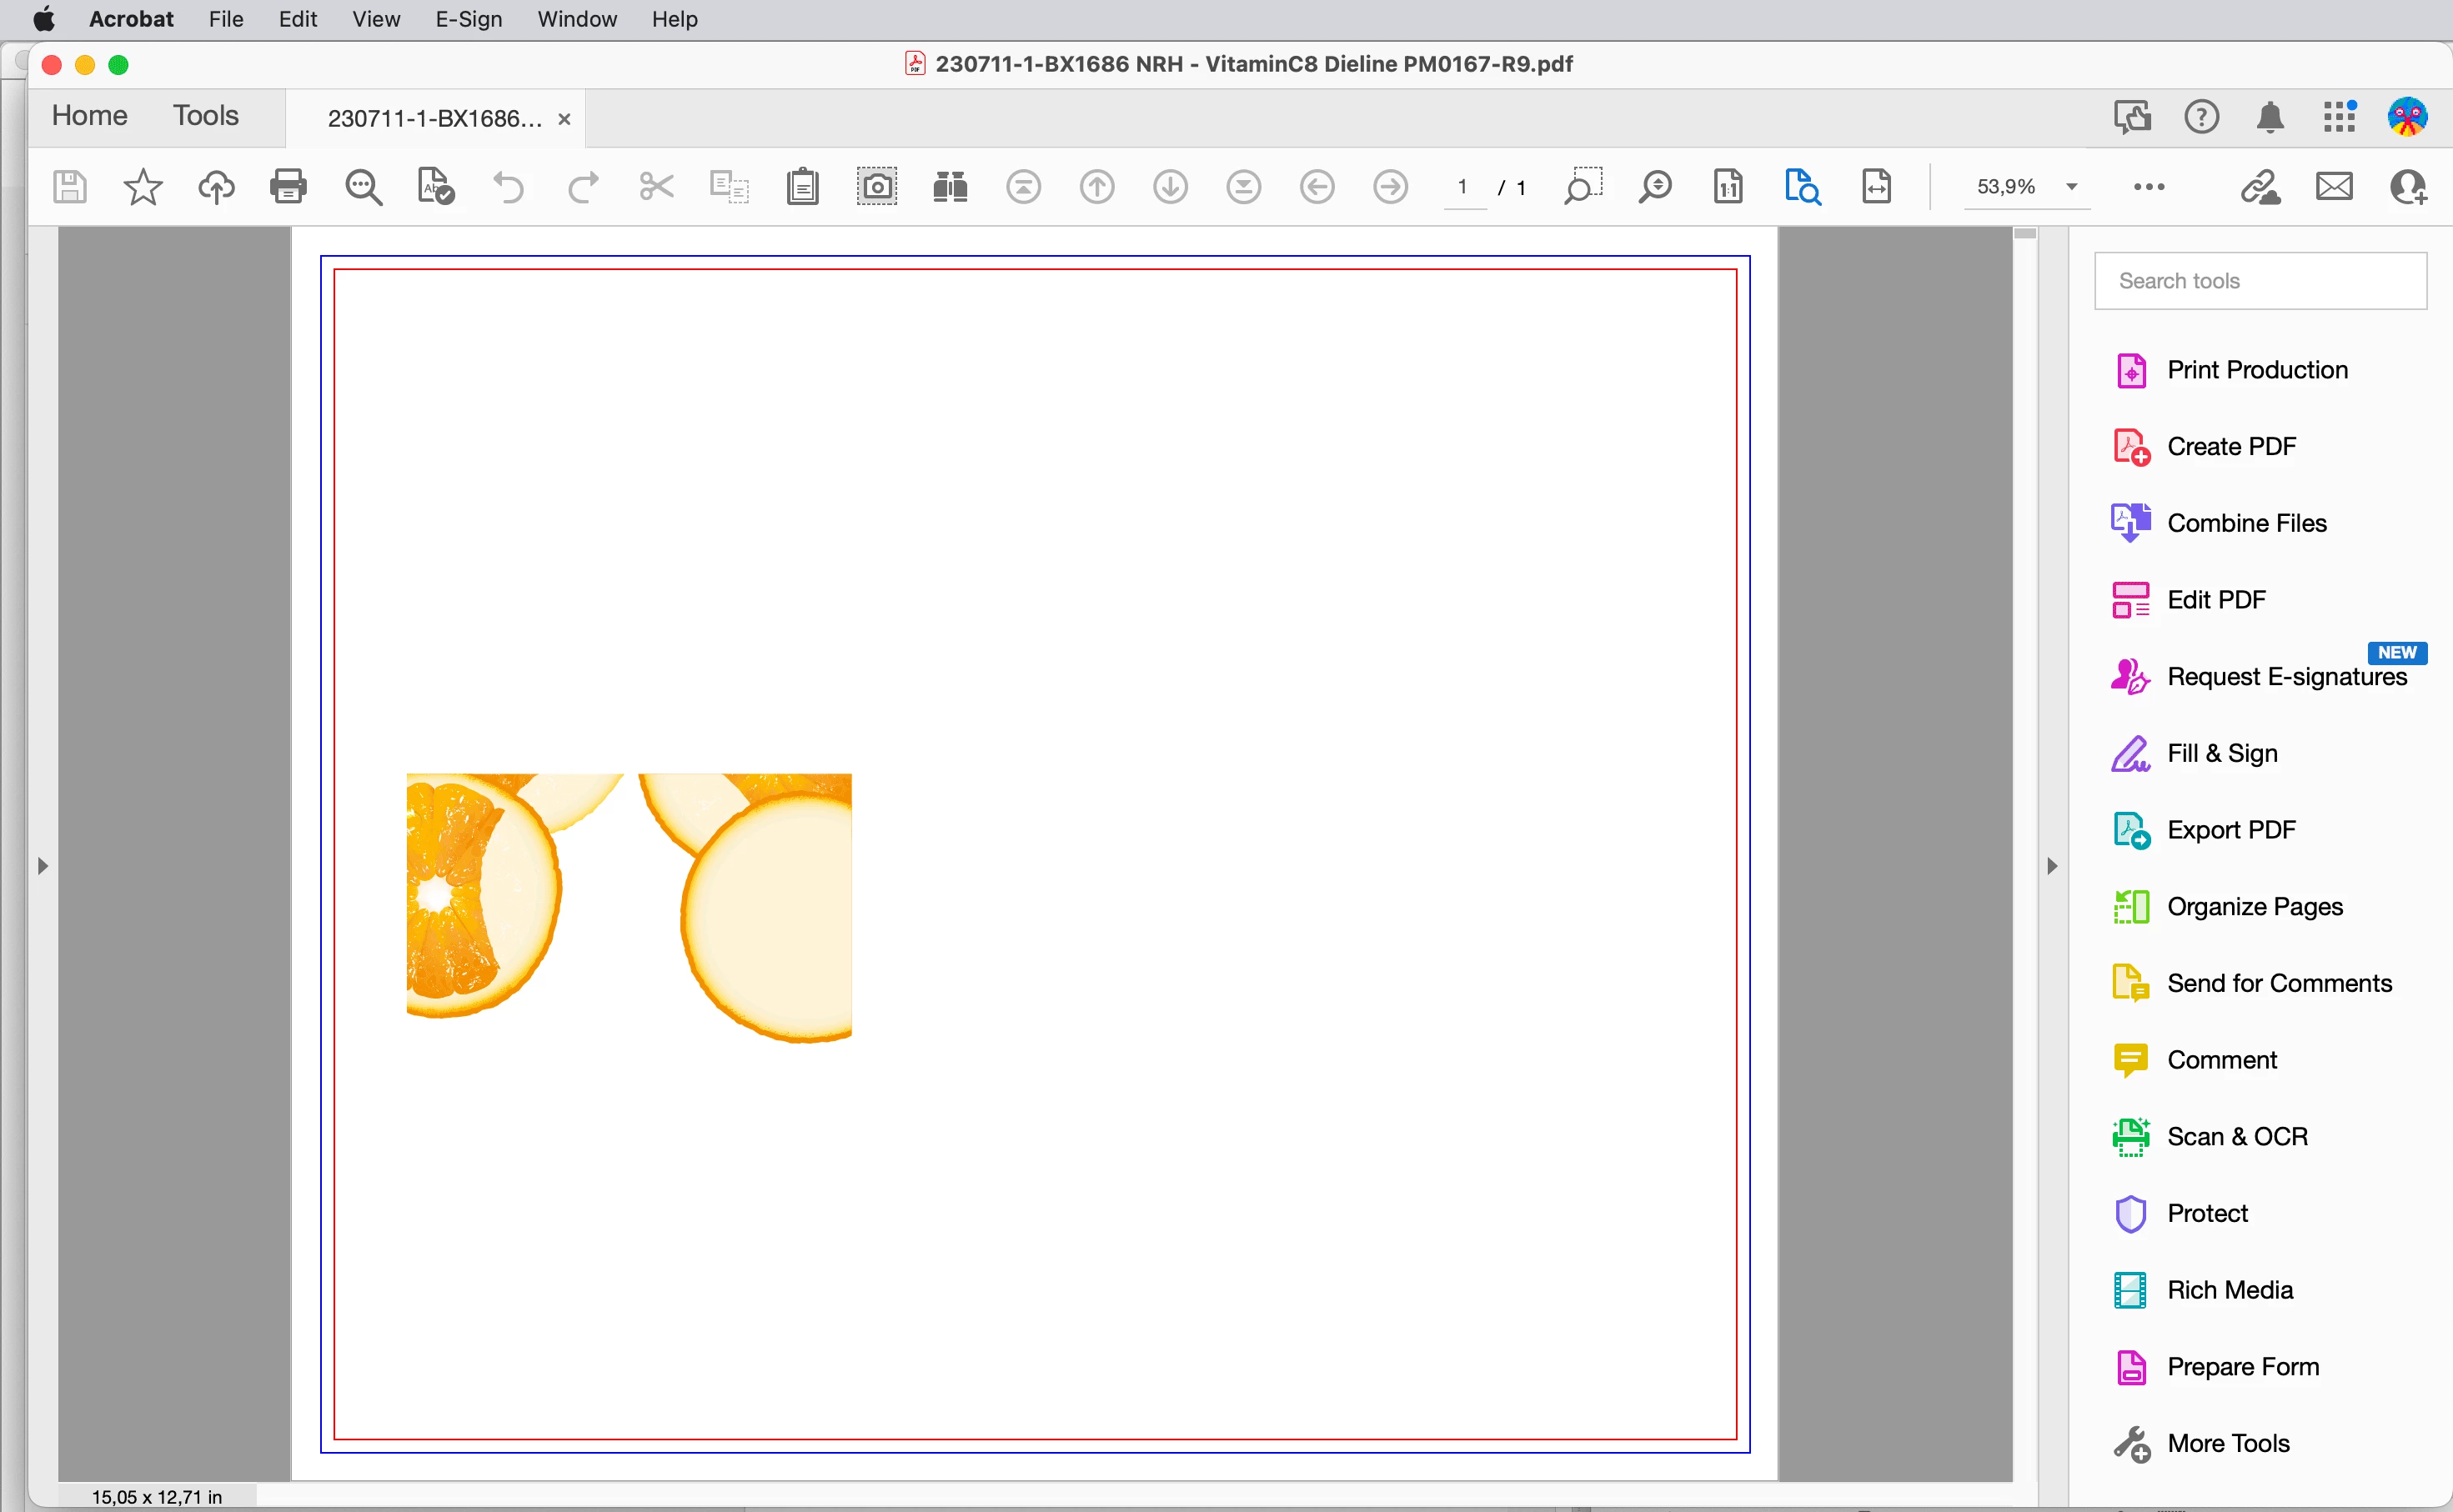Click the star Bookmark icon
This screenshot has height=1512, width=2453.
pyautogui.click(x=142, y=187)
